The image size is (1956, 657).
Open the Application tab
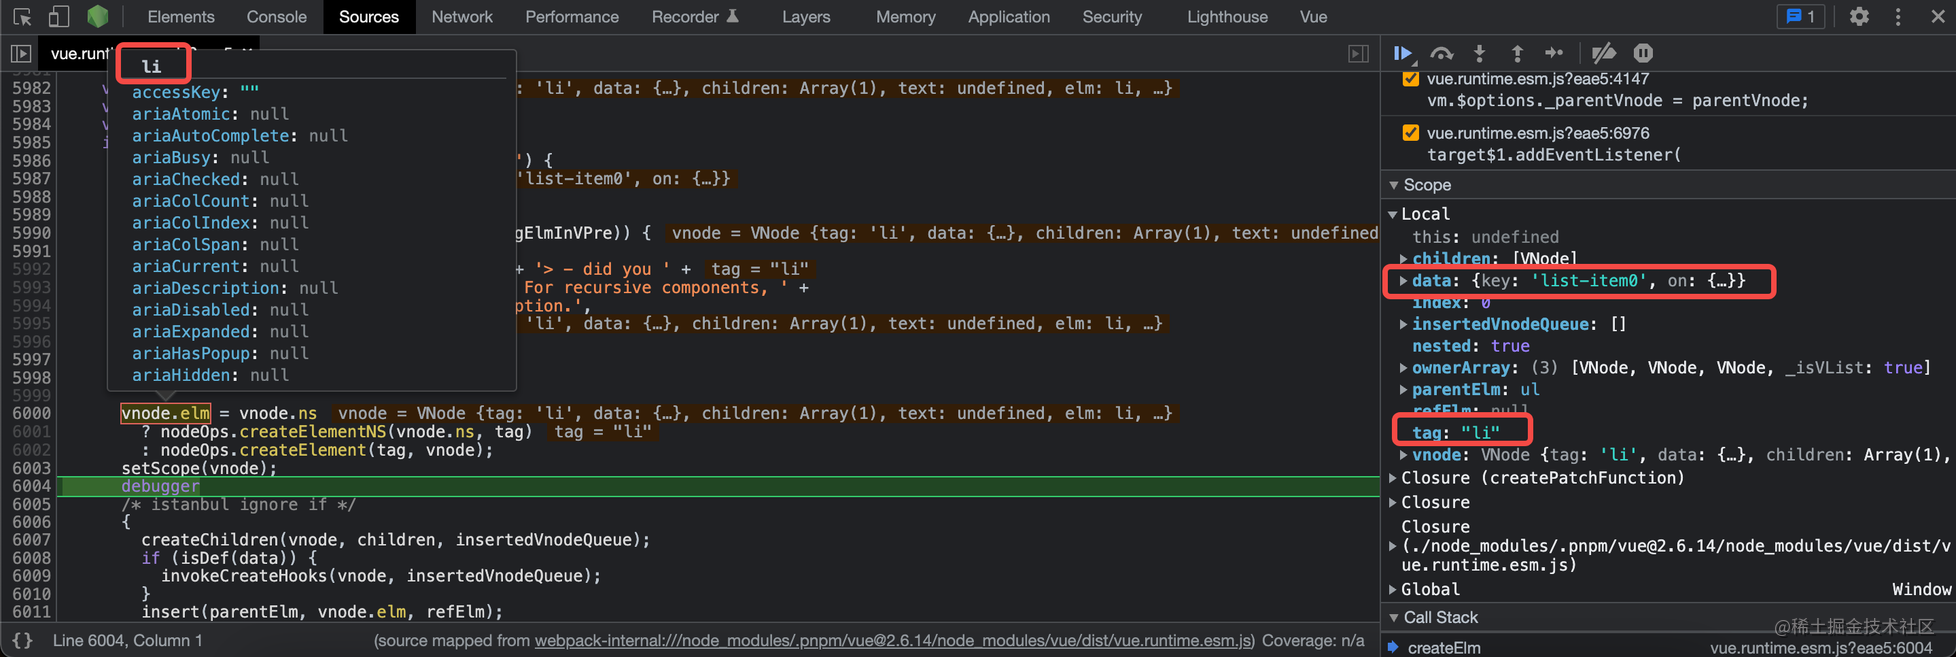tap(1009, 17)
